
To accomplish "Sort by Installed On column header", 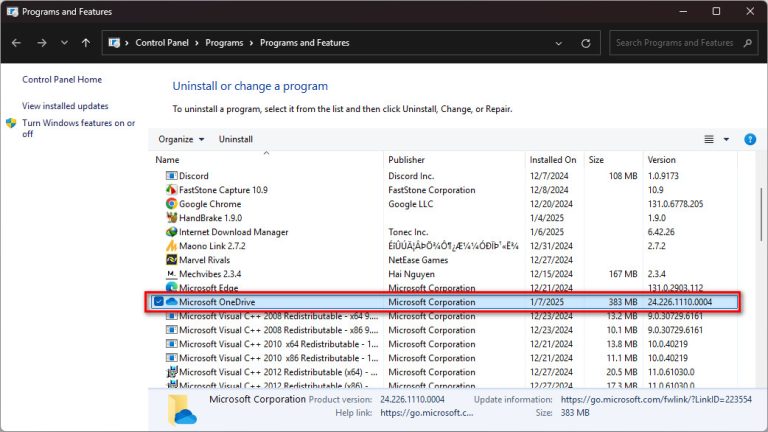I will 553,160.
